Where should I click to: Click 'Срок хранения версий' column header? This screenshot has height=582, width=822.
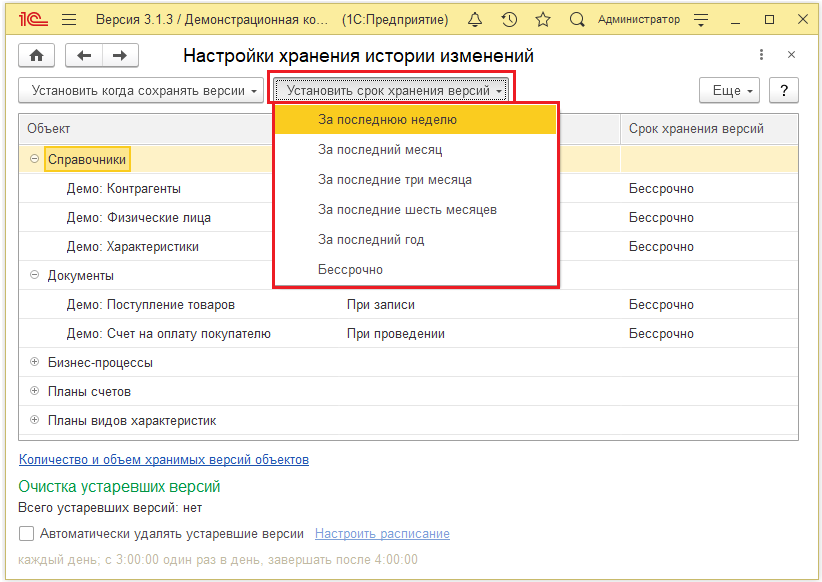[x=709, y=128]
